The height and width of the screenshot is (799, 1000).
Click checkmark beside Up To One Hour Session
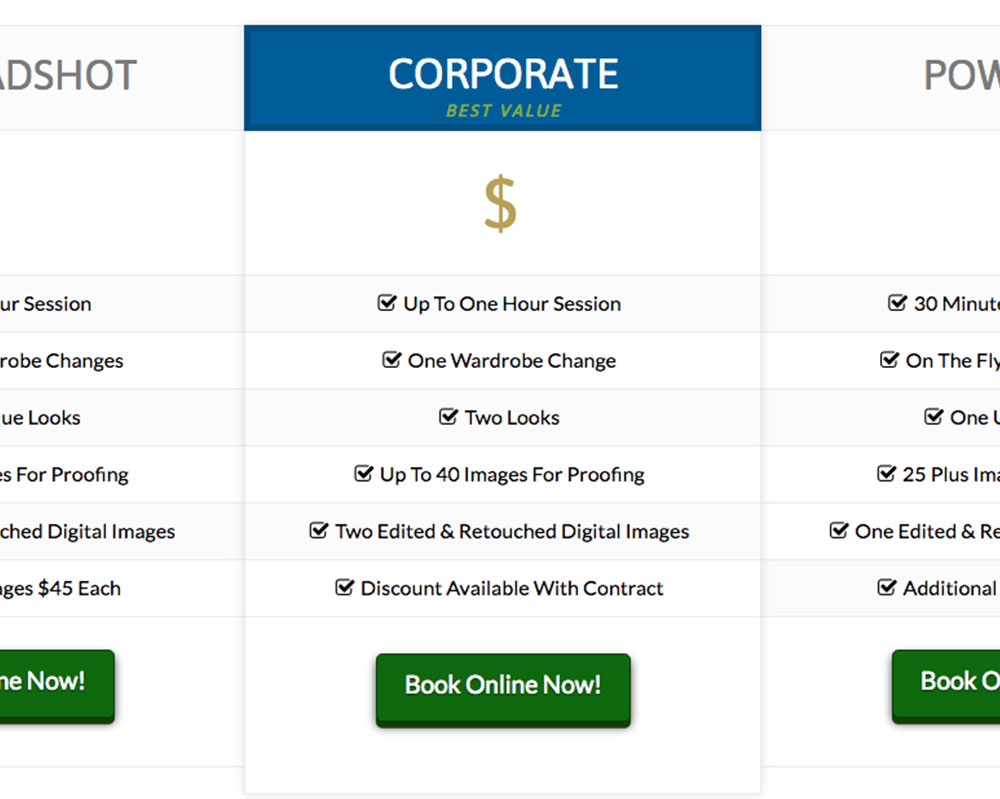tap(387, 303)
